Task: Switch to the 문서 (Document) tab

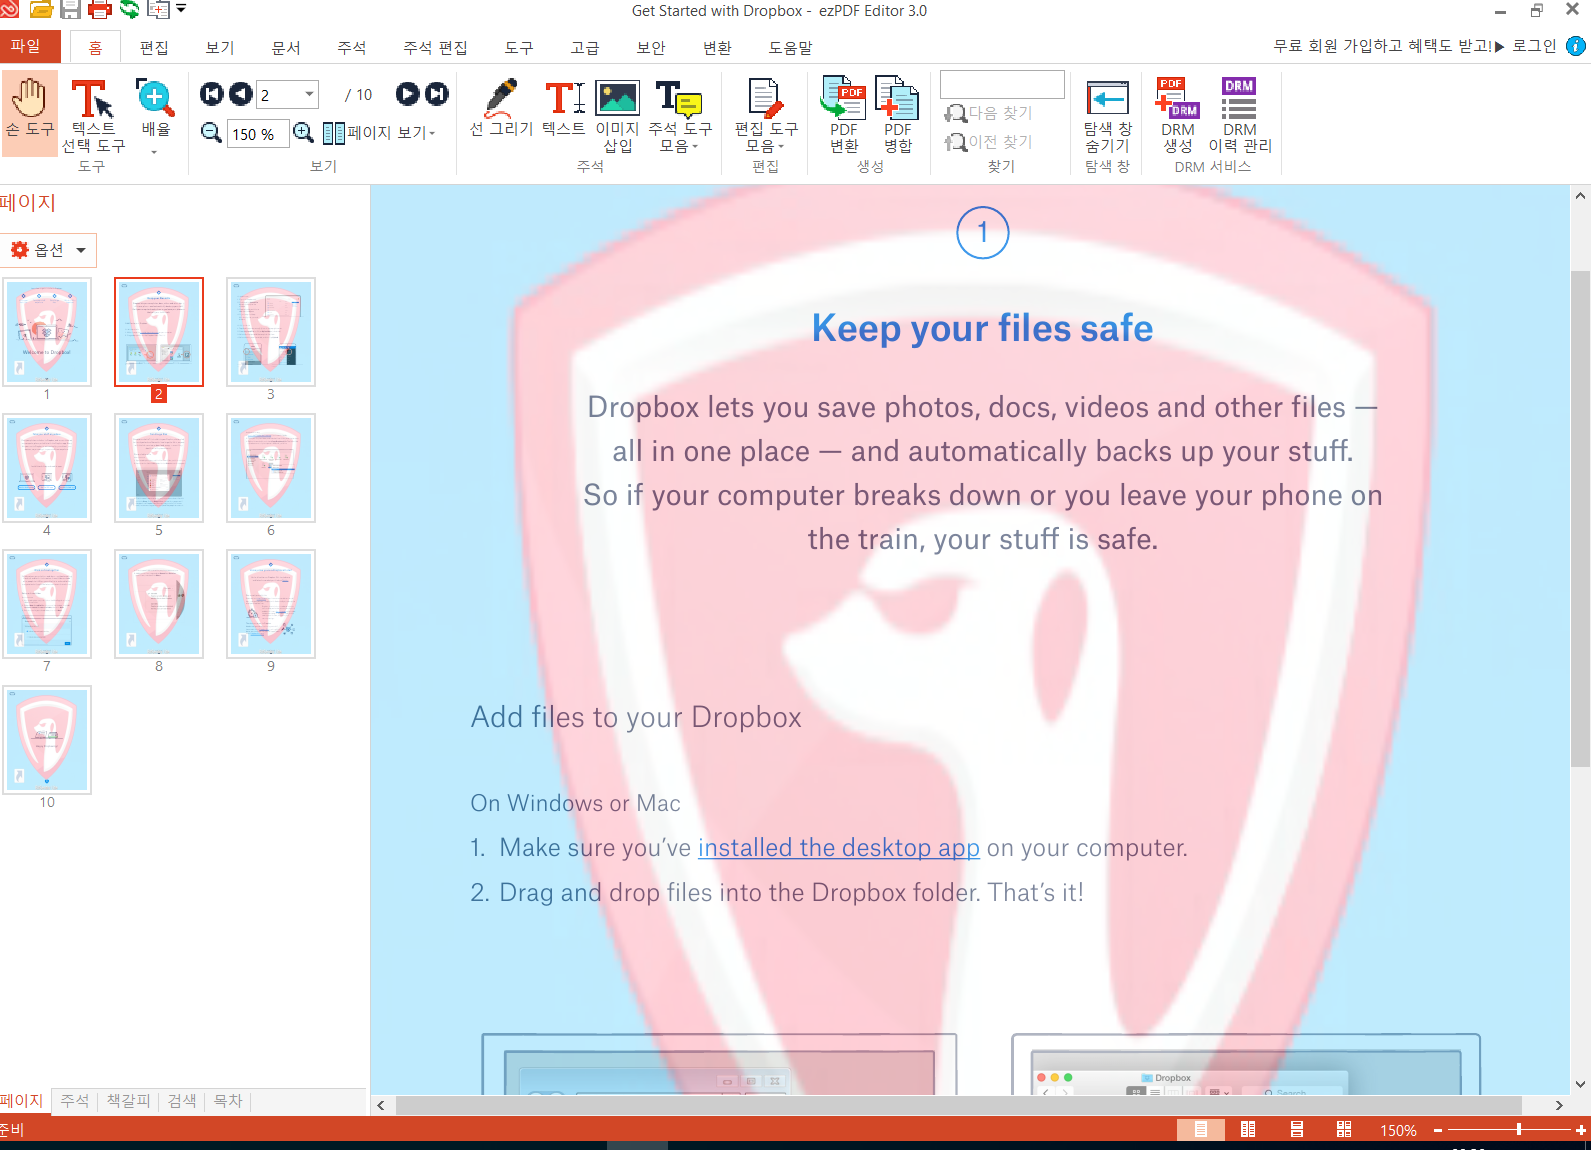Action: [x=286, y=47]
